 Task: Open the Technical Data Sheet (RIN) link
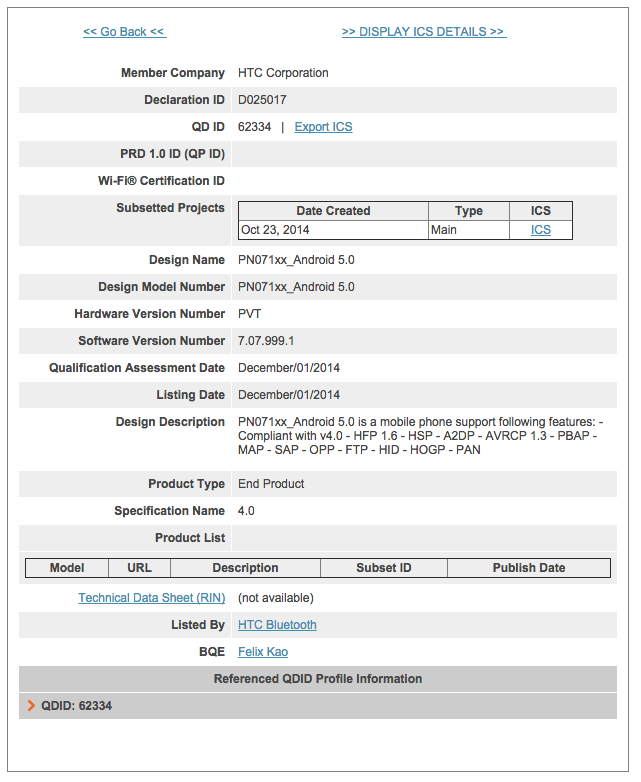coord(152,598)
